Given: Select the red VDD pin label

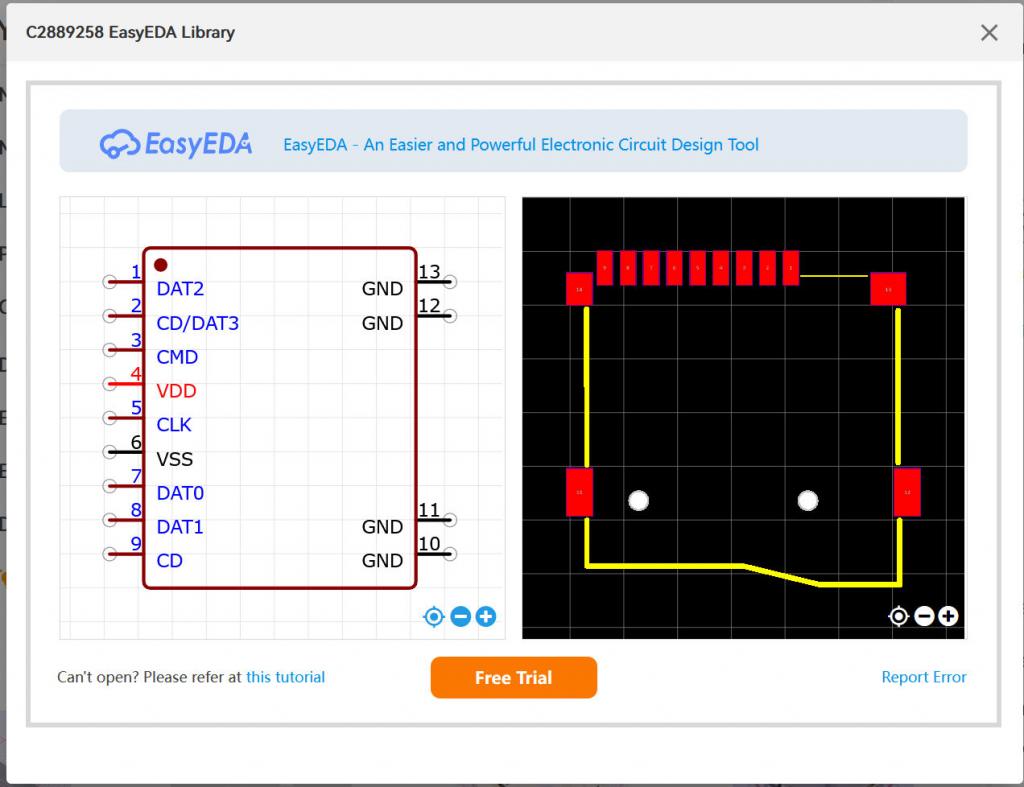Looking at the screenshot, I should [x=176, y=391].
